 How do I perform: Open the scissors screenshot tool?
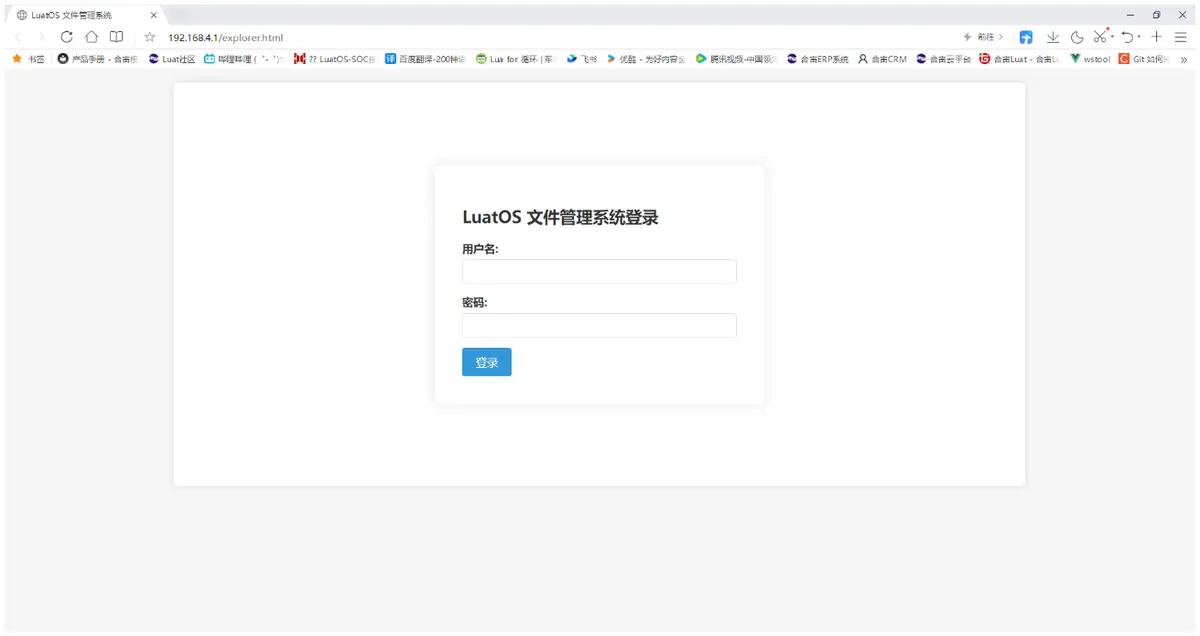[x=1100, y=36]
